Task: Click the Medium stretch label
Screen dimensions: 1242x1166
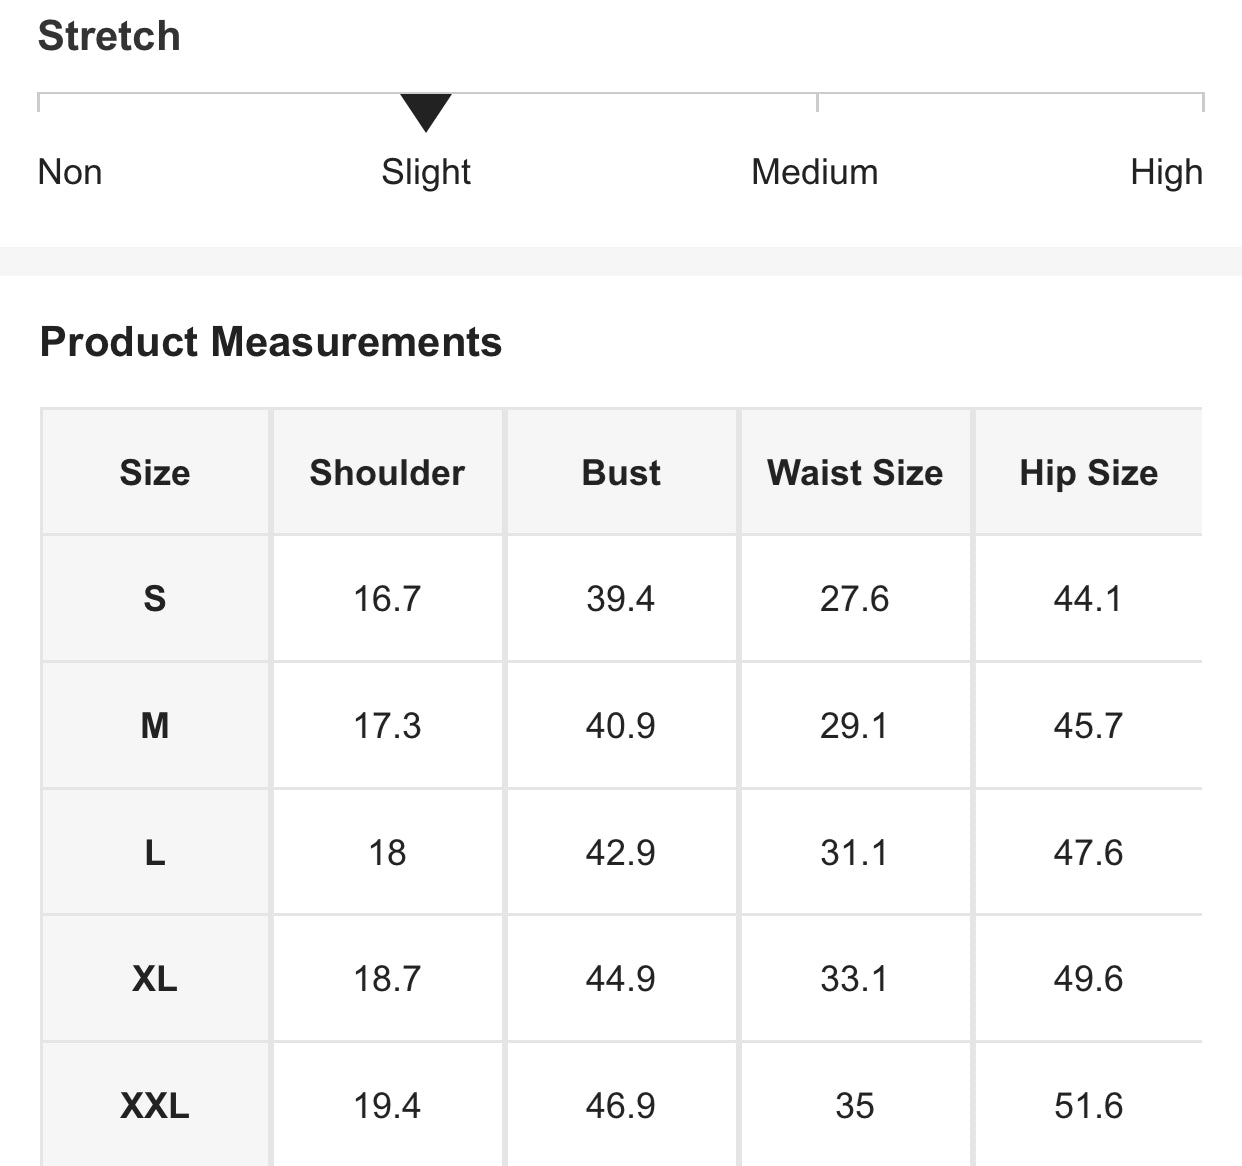Action: (x=814, y=172)
